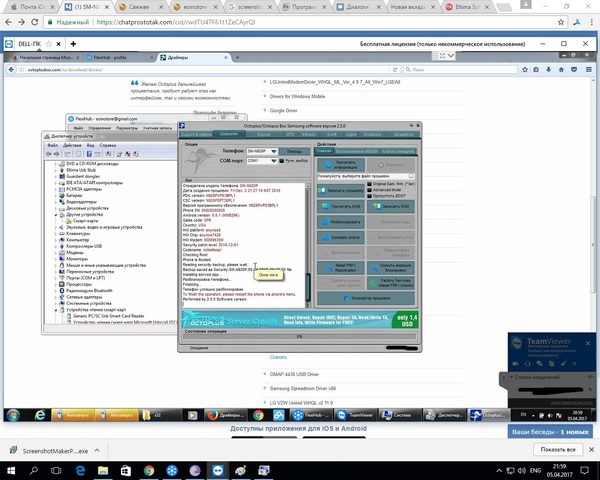
Task: Open Ваши беседы chat bar
Action: 550,432
